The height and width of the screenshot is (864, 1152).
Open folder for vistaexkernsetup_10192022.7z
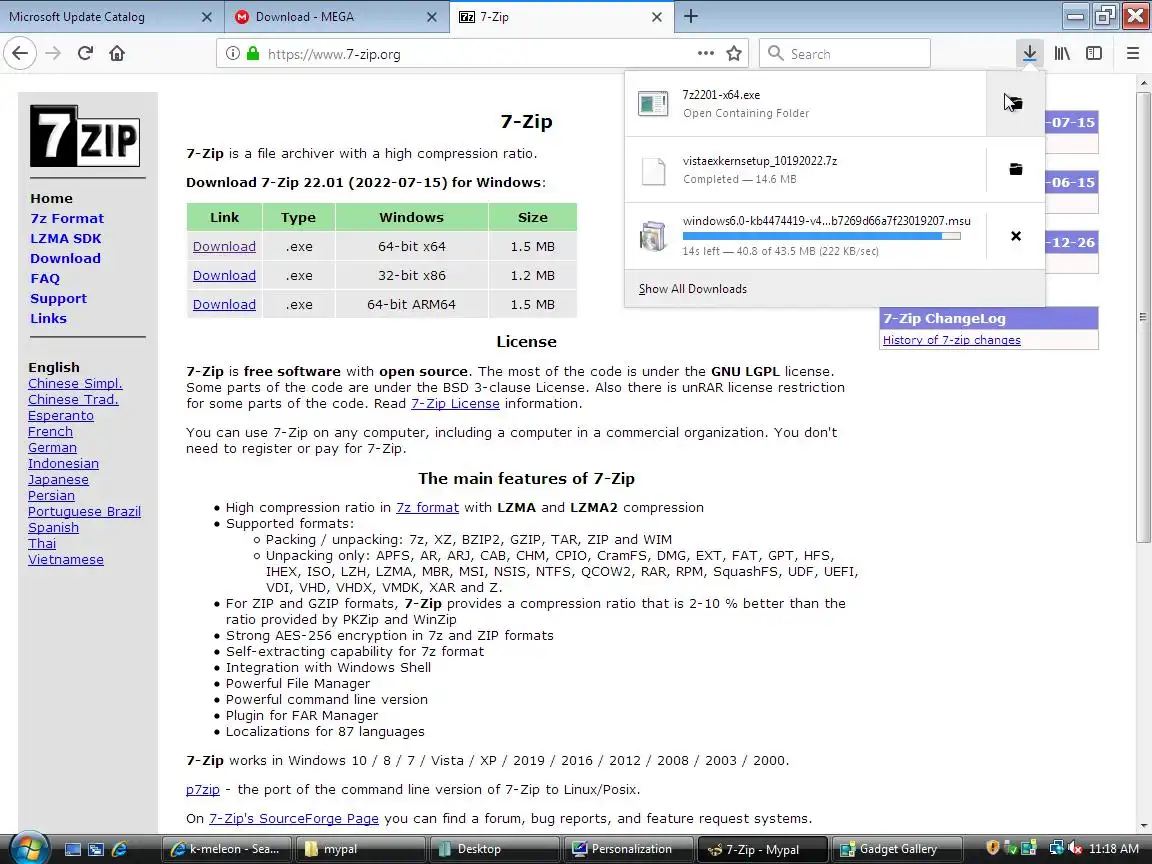click(x=1015, y=170)
